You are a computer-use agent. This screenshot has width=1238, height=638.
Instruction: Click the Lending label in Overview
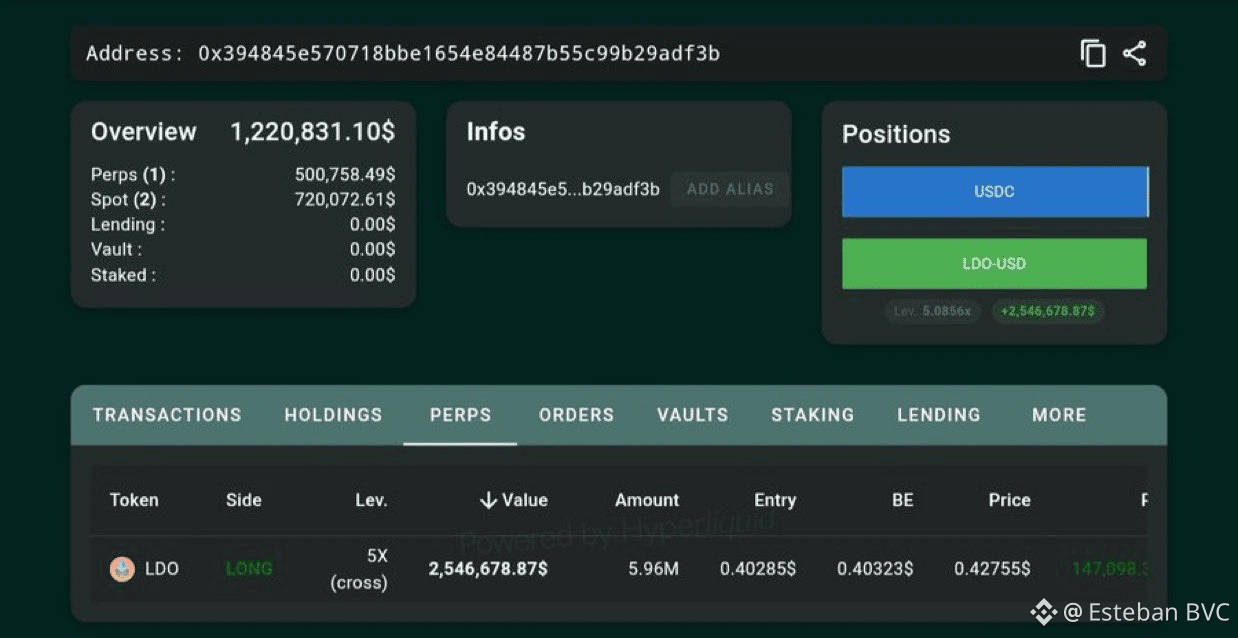coord(128,224)
